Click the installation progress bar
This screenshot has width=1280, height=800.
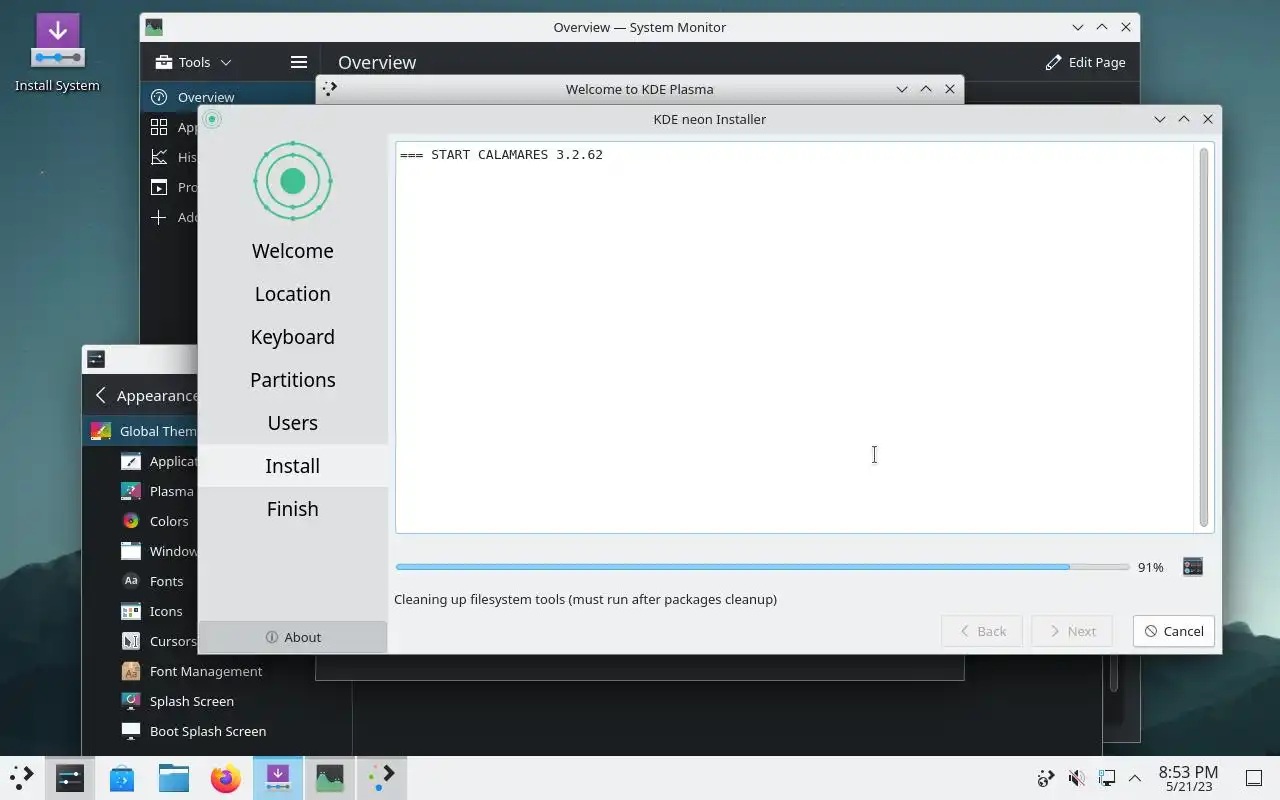tap(762, 567)
